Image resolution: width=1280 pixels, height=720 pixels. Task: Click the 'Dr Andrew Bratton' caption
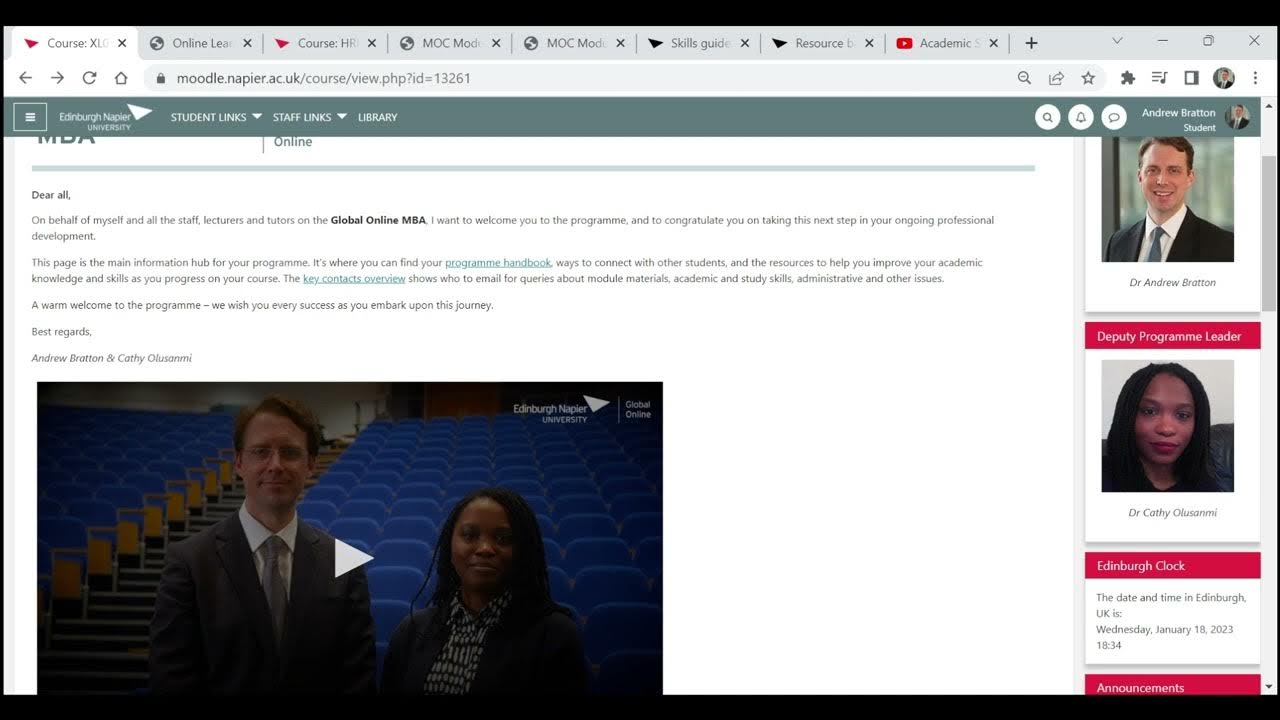(1172, 282)
